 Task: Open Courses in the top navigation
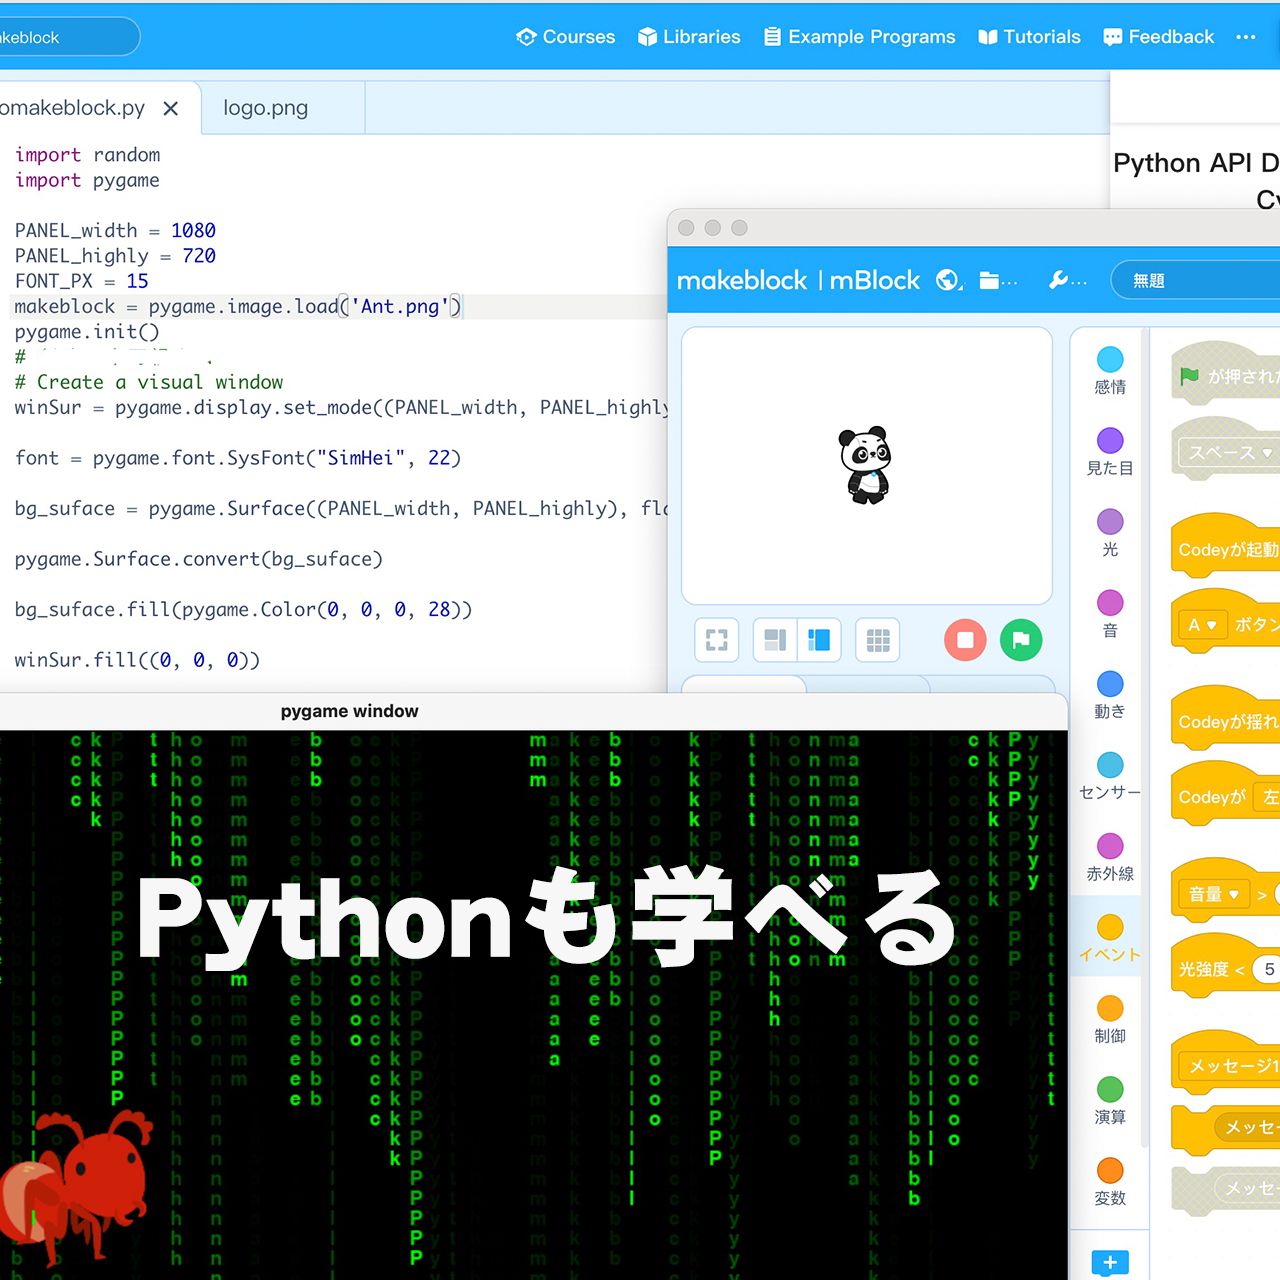(566, 37)
